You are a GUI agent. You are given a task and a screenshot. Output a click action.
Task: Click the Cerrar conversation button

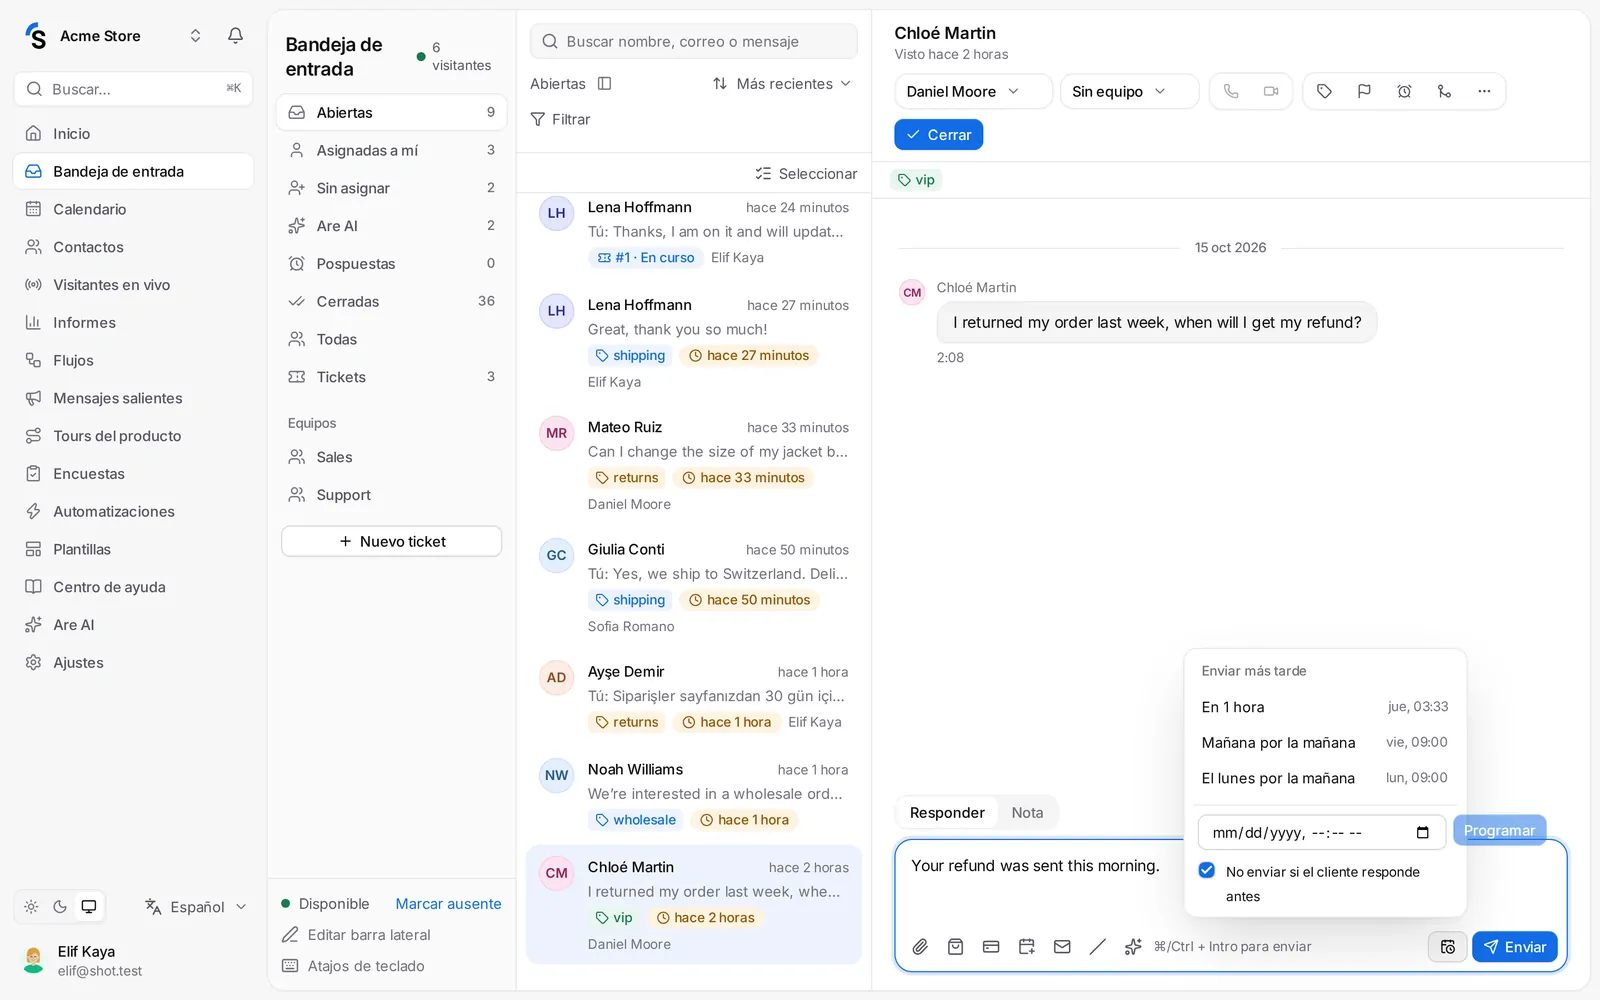(x=938, y=135)
